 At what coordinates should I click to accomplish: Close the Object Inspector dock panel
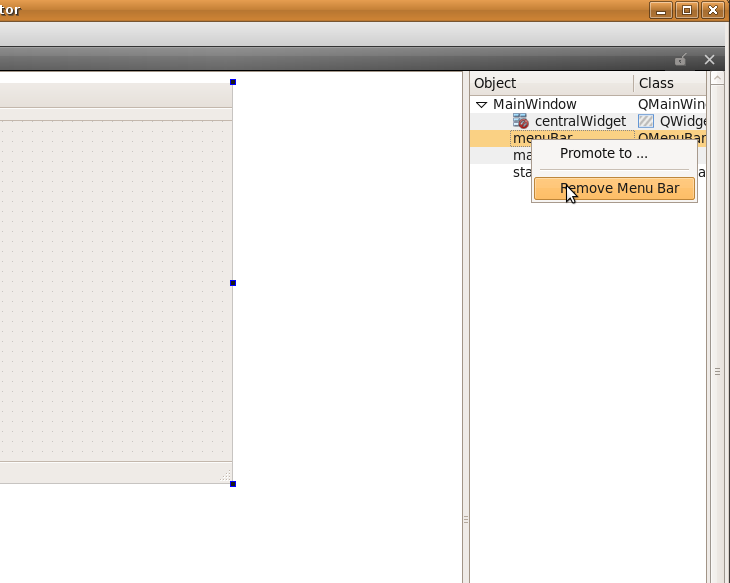click(x=710, y=60)
